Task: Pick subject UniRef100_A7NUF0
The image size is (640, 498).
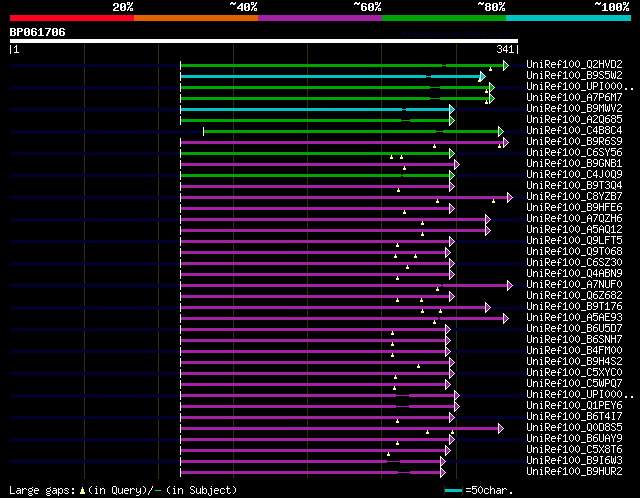Action: tap(574, 285)
